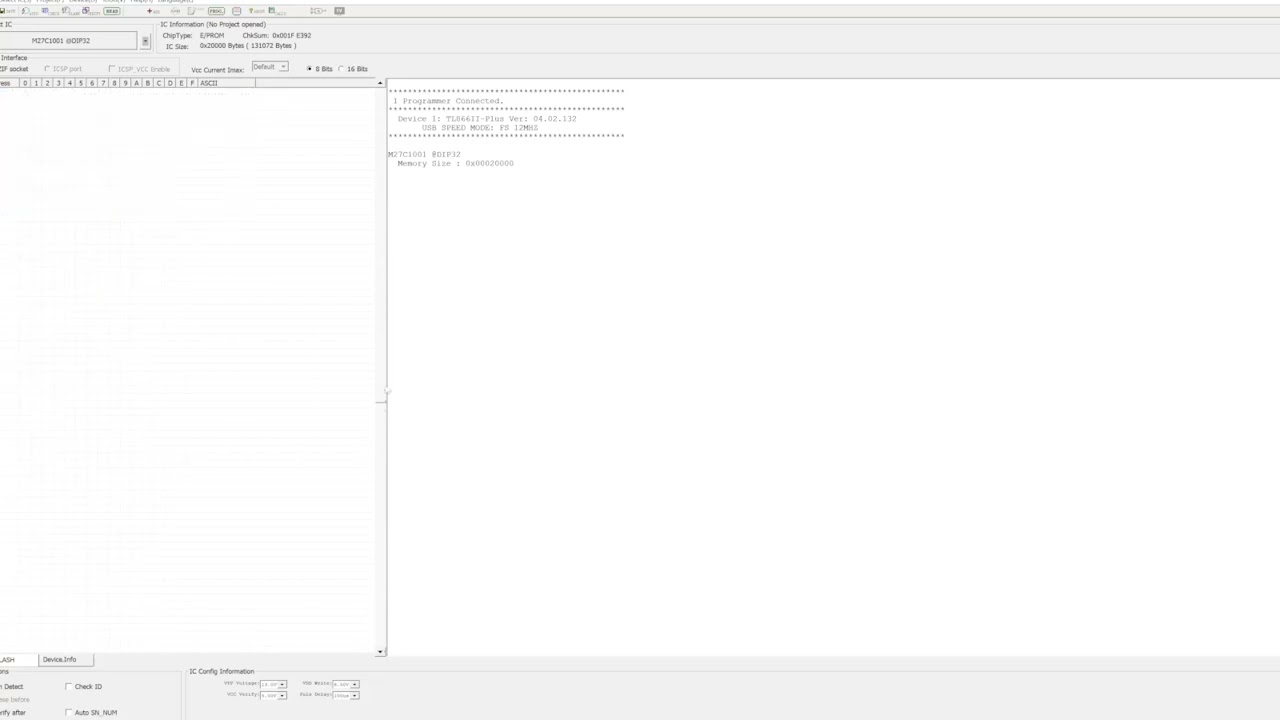
Task: Select the 8 Bits radio button
Action: (310, 69)
